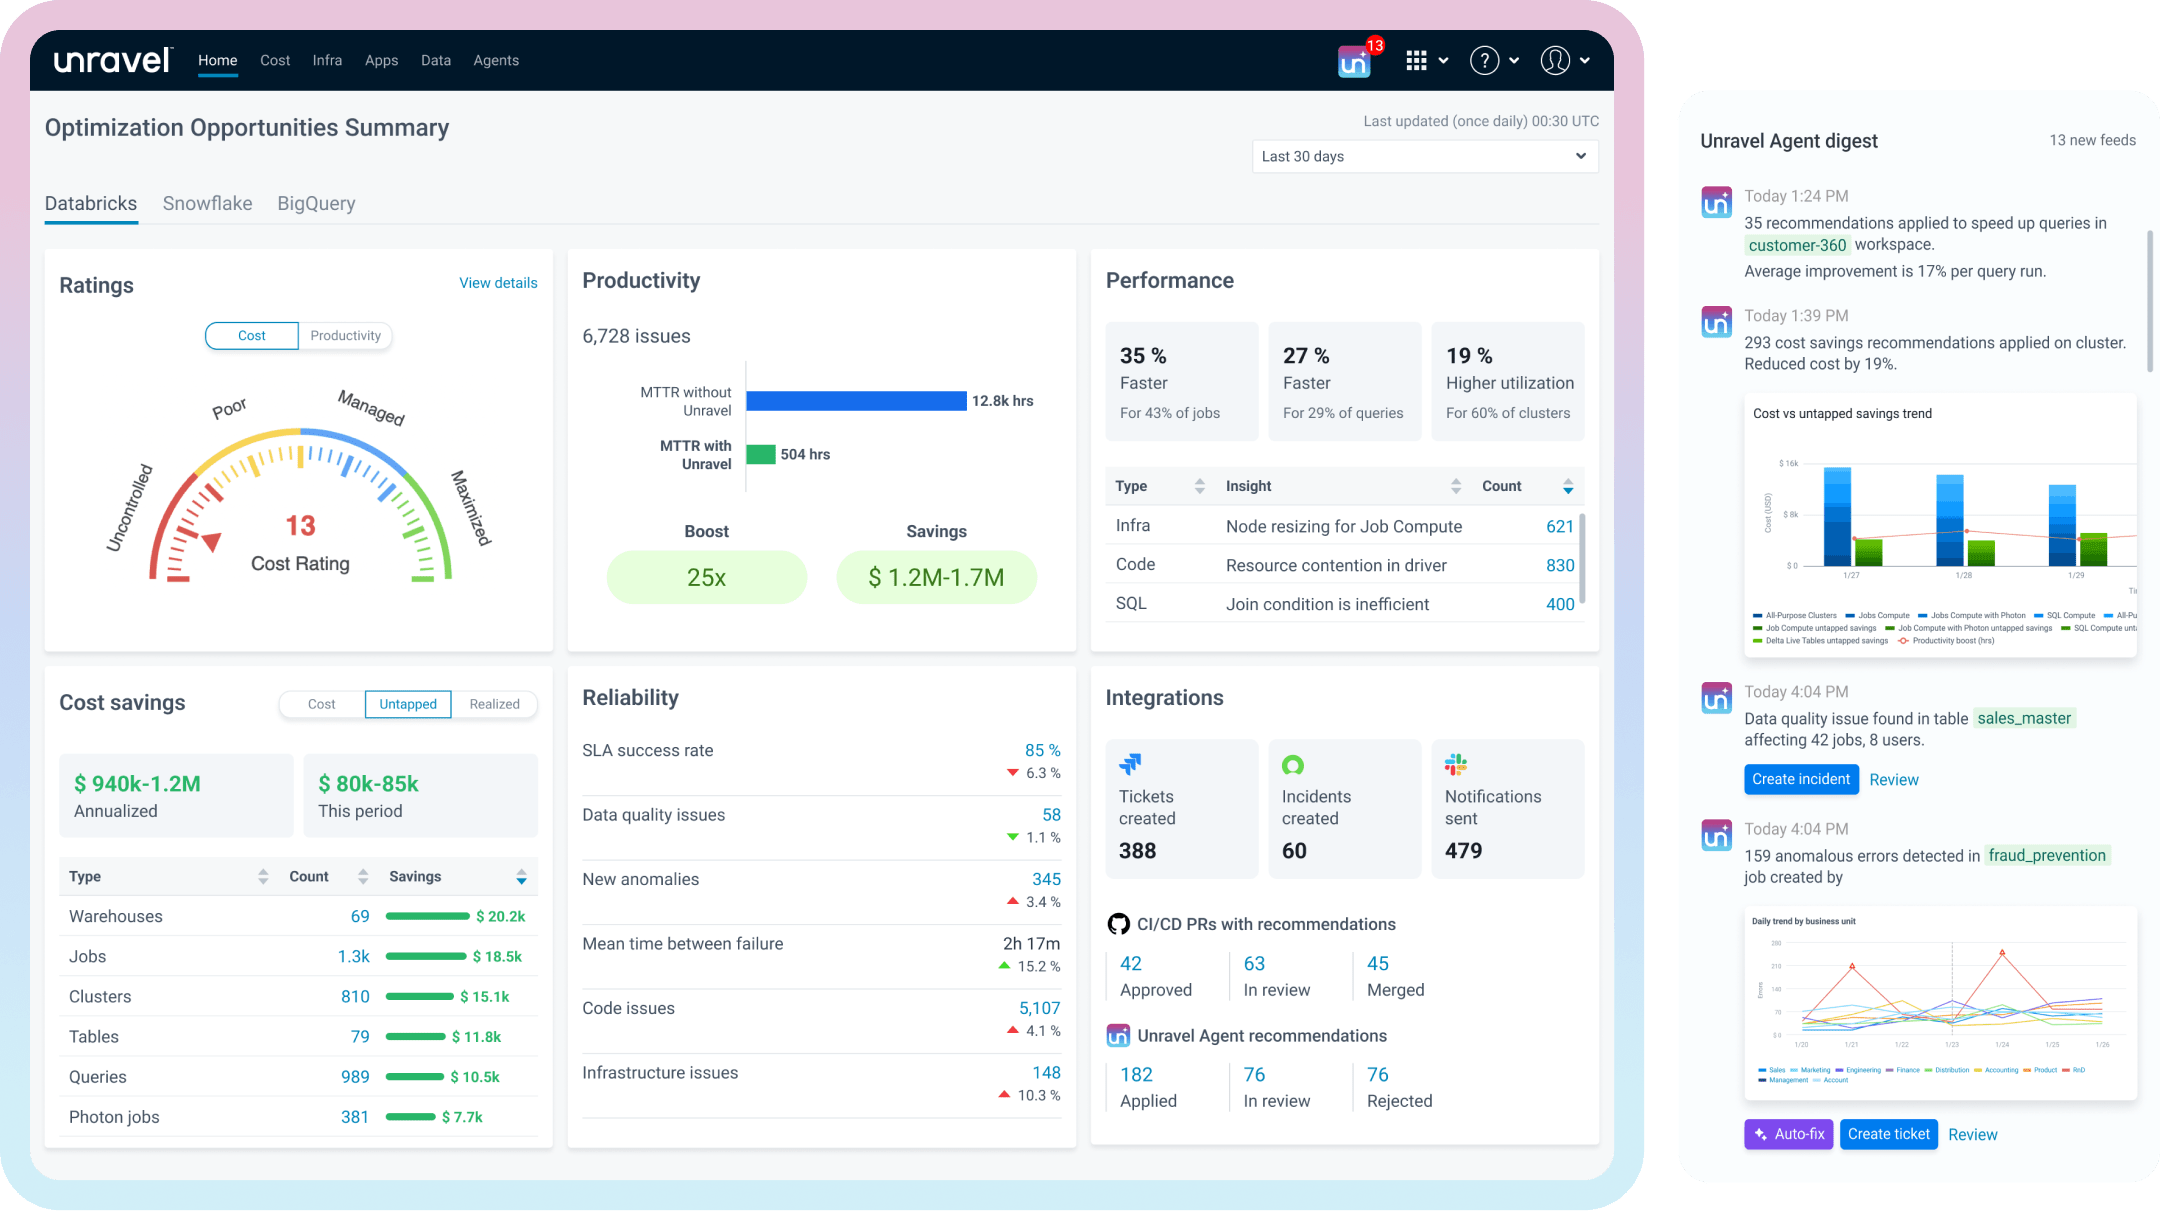Screen dimensions: 2160x1211
Task: Click the agent avatar on fraud_prevention feed
Action: coord(1717,835)
